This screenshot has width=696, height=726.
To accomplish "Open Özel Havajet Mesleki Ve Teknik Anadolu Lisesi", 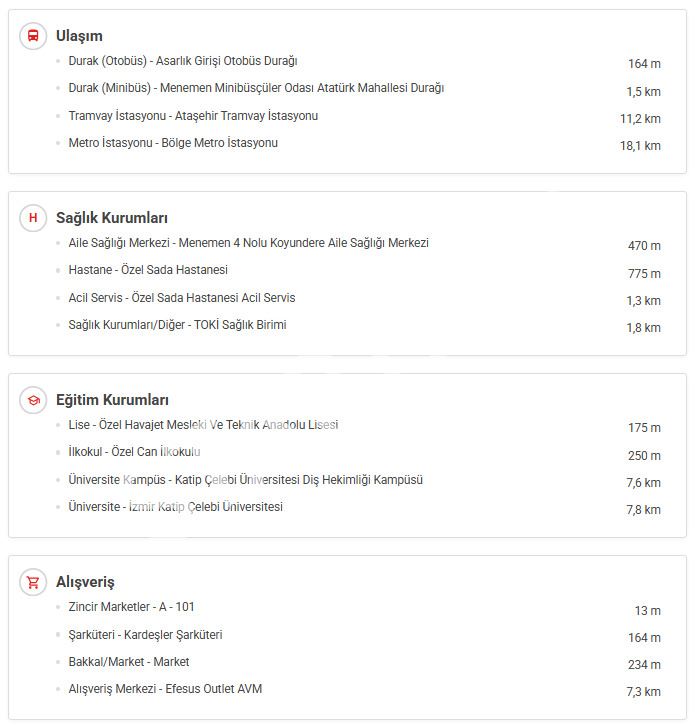I will [x=203, y=426].
